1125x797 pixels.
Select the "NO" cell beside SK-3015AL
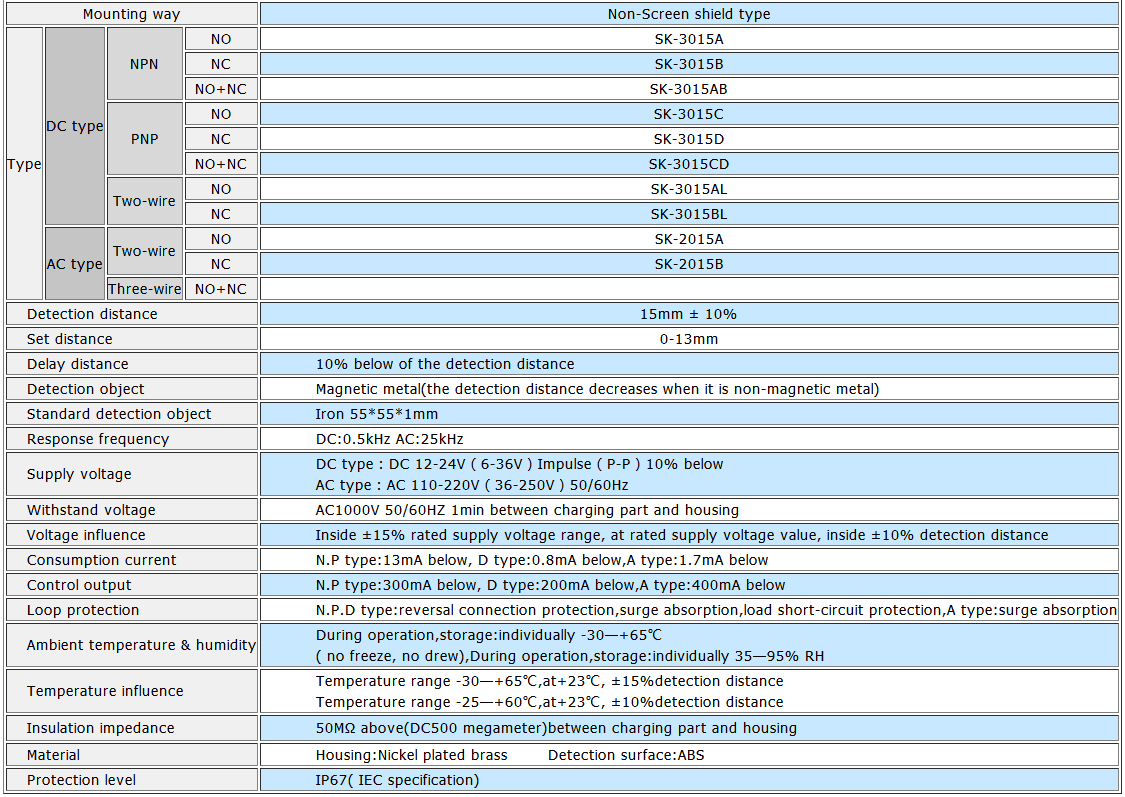221,189
